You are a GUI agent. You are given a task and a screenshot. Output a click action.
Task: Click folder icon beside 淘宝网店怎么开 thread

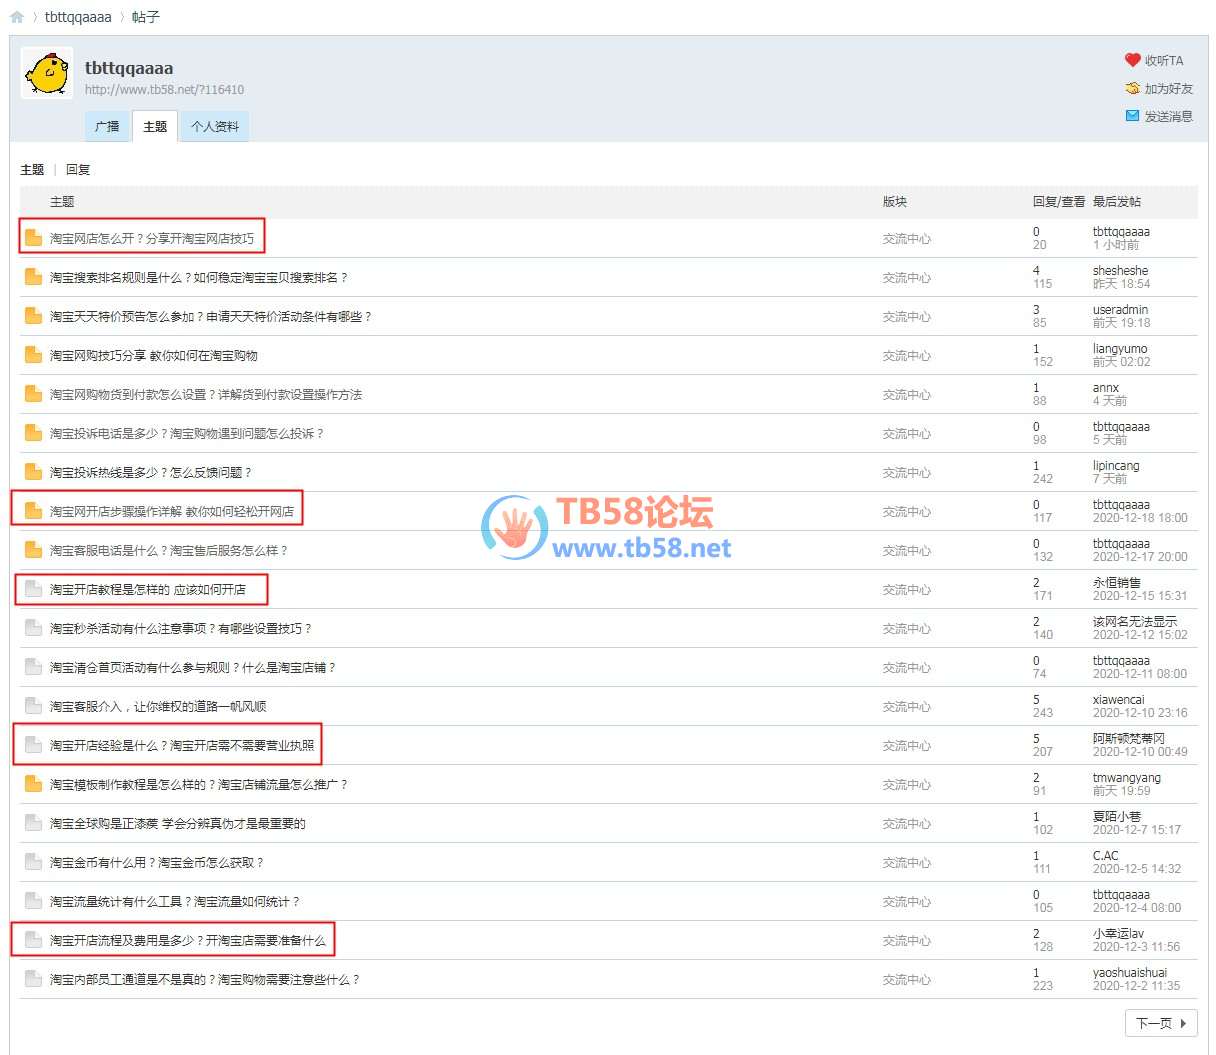coord(33,238)
